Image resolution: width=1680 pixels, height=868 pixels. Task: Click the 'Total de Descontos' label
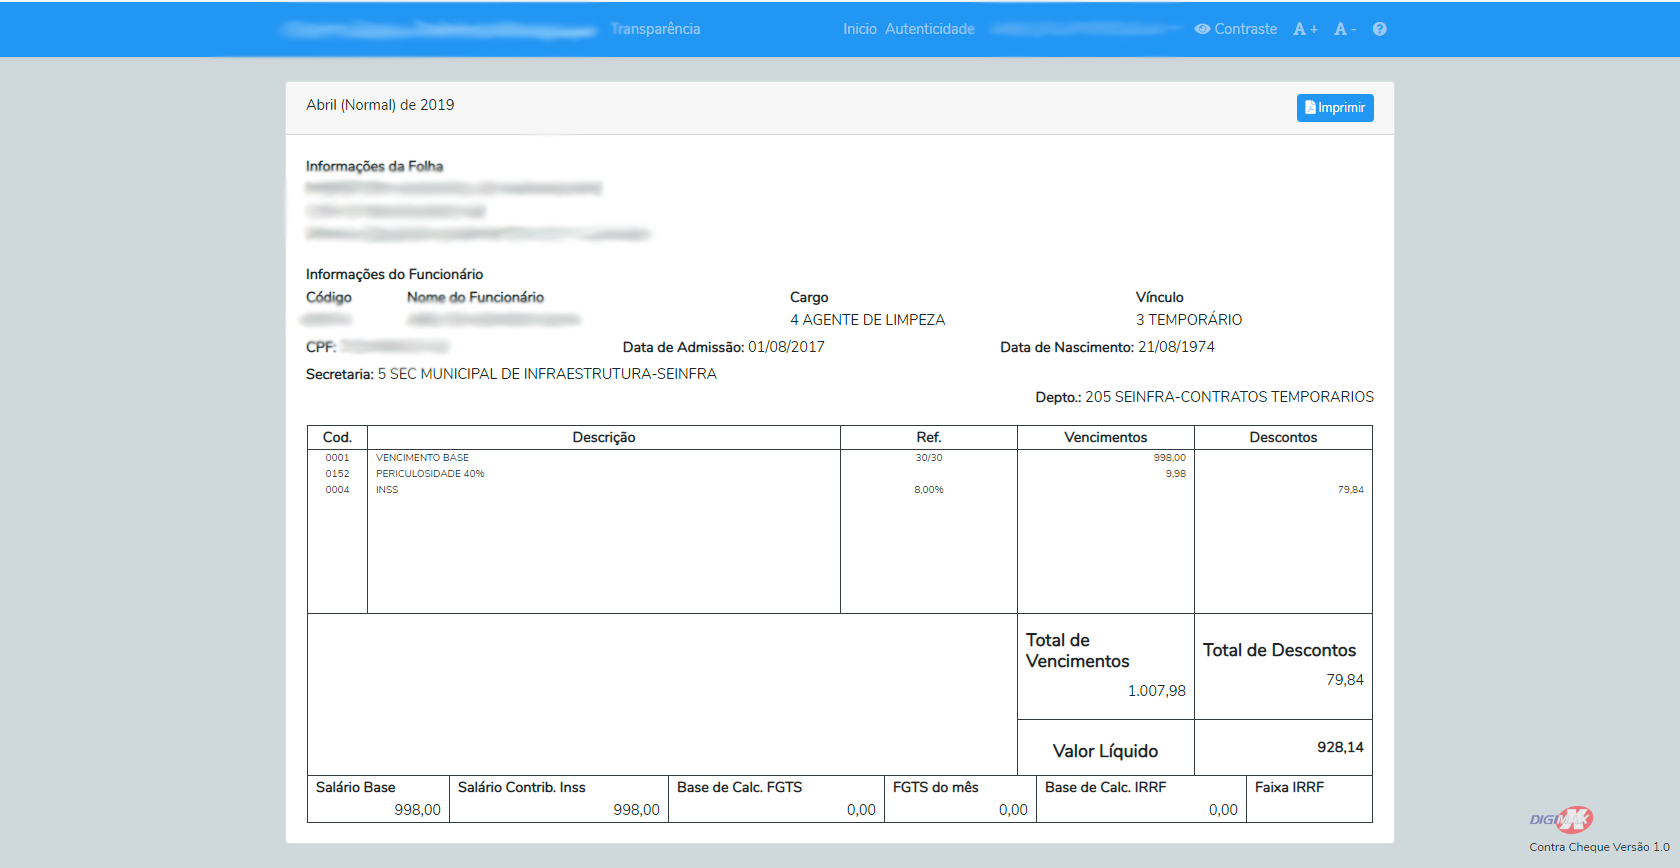[x=1279, y=650]
